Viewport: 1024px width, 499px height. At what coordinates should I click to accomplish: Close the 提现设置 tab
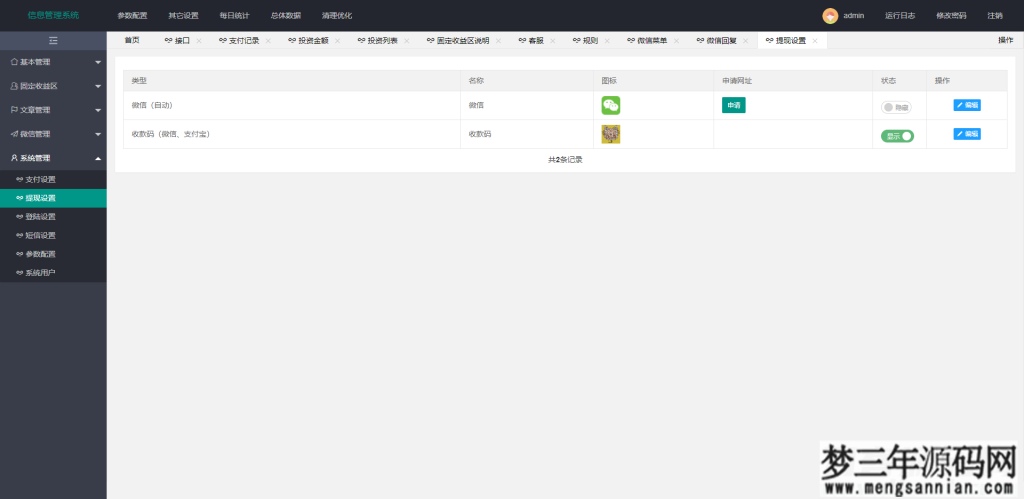pos(815,41)
